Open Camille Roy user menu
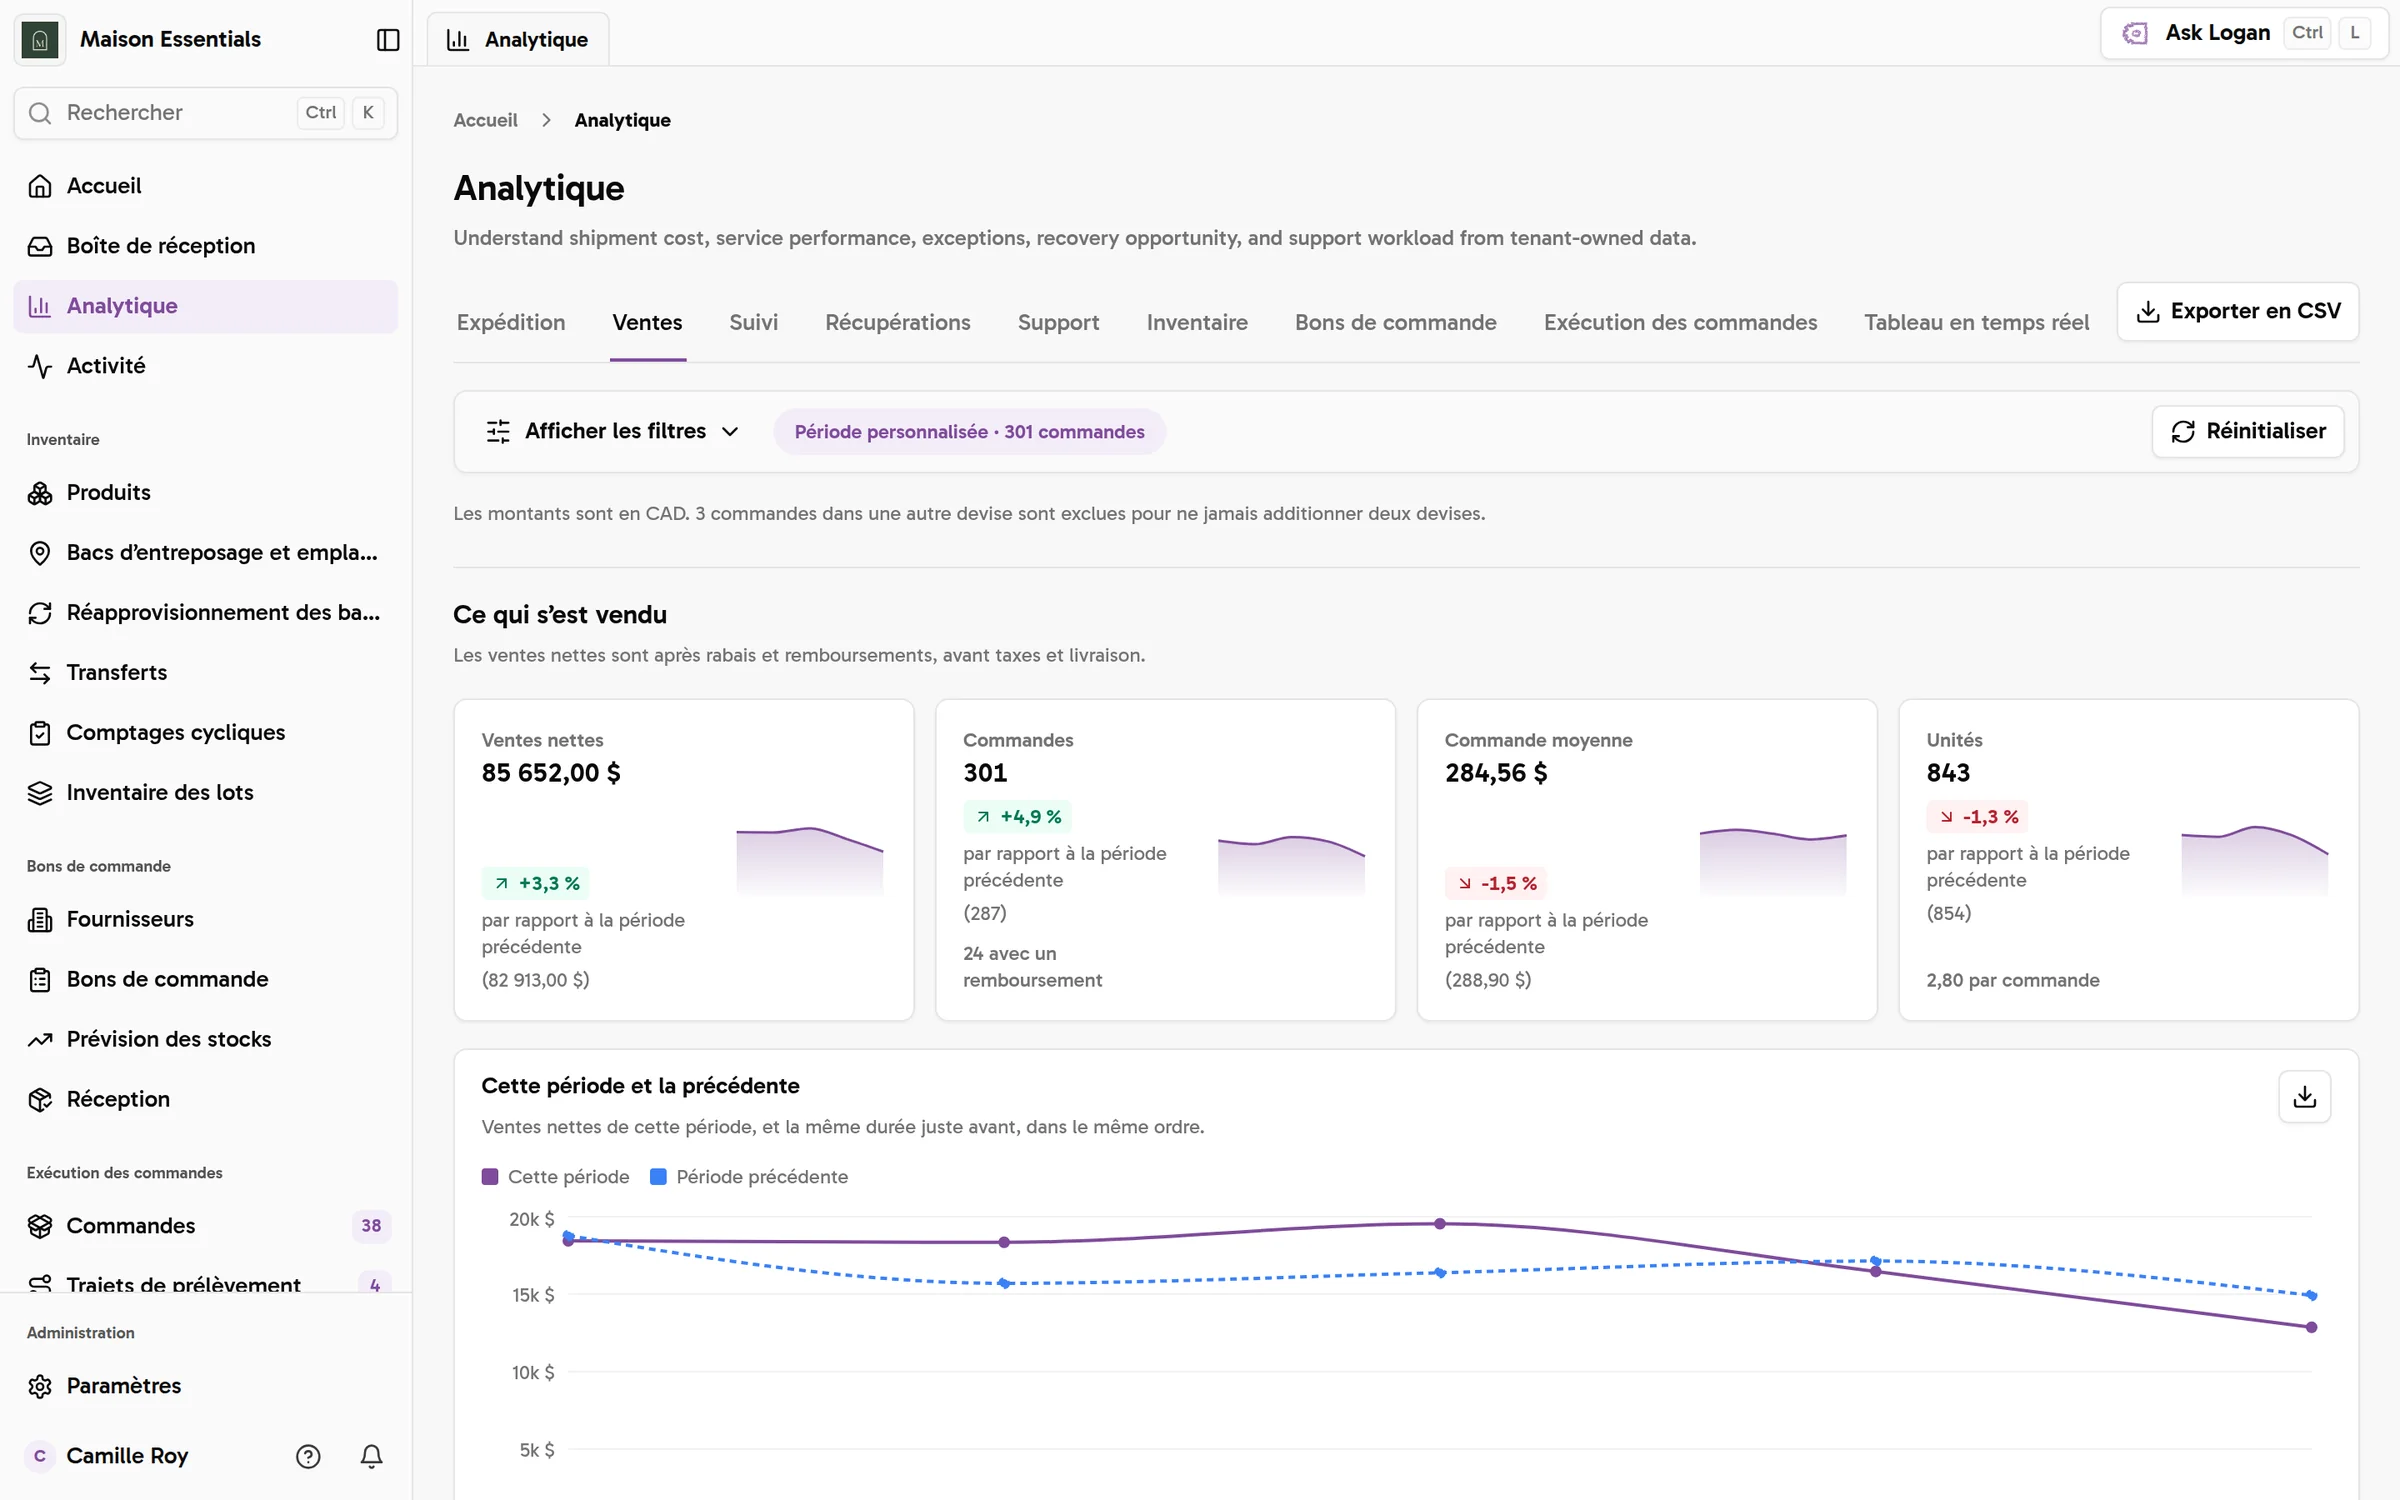This screenshot has width=2400, height=1500. coord(127,1456)
